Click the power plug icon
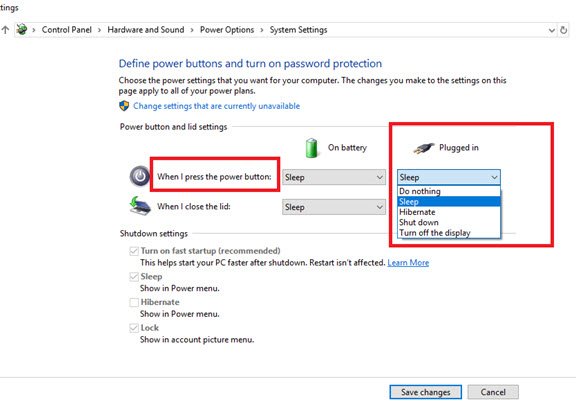Screen dimensions: 576x403 click(423, 148)
